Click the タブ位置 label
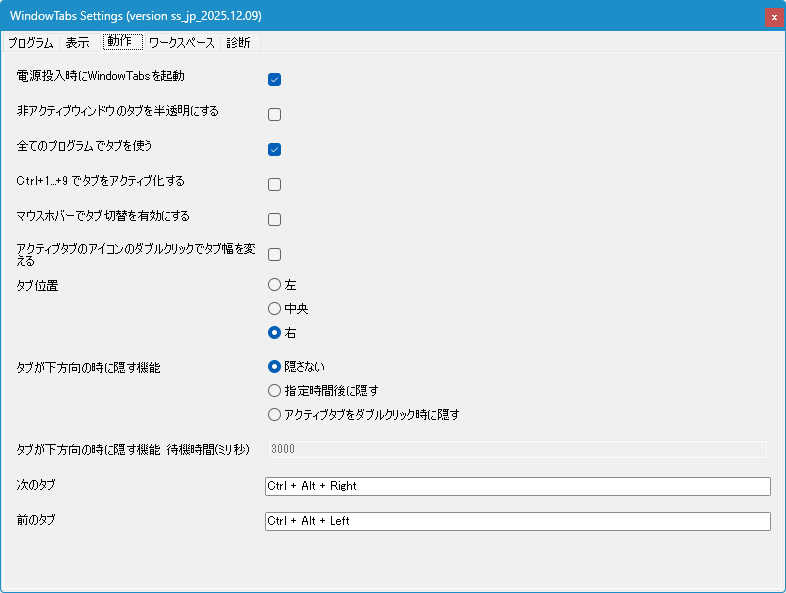This screenshot has width=786, height=593. (x=38, y=286)
